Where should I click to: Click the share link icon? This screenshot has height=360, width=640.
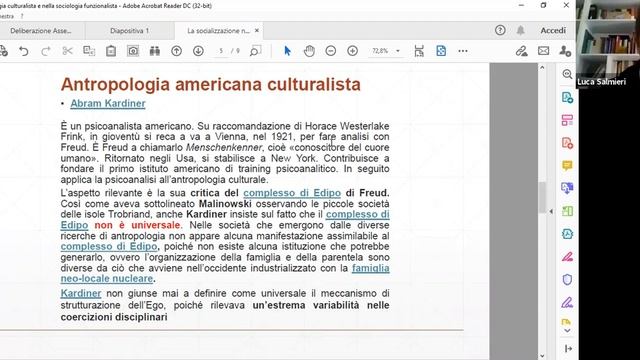coord(521,51)
